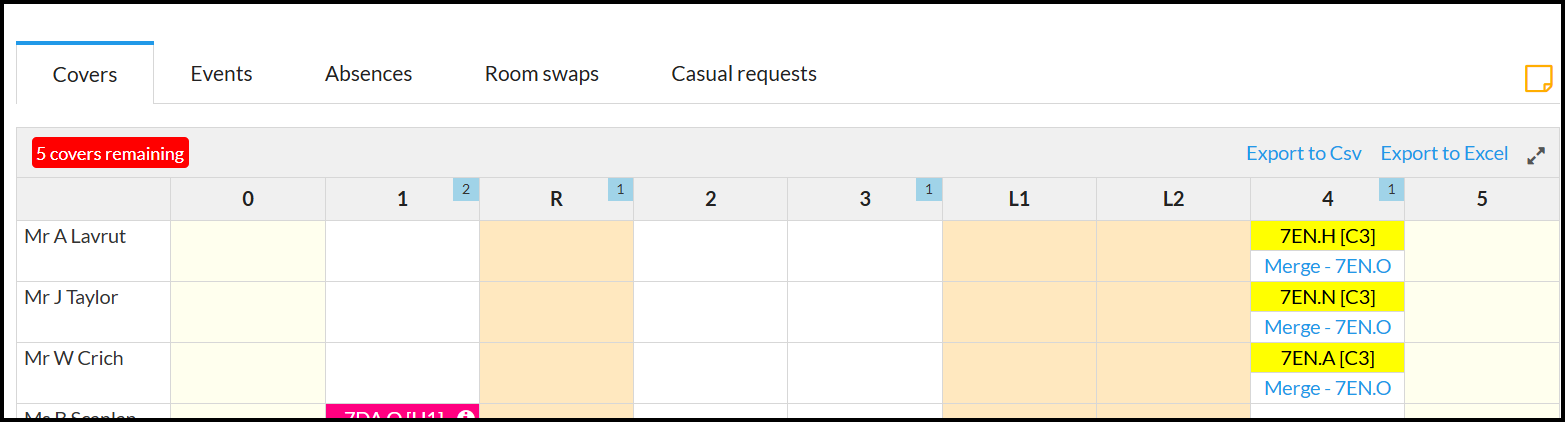Select the Covers tab
Viewport: 1565px width, 422px height.
[x=85, y=74]
